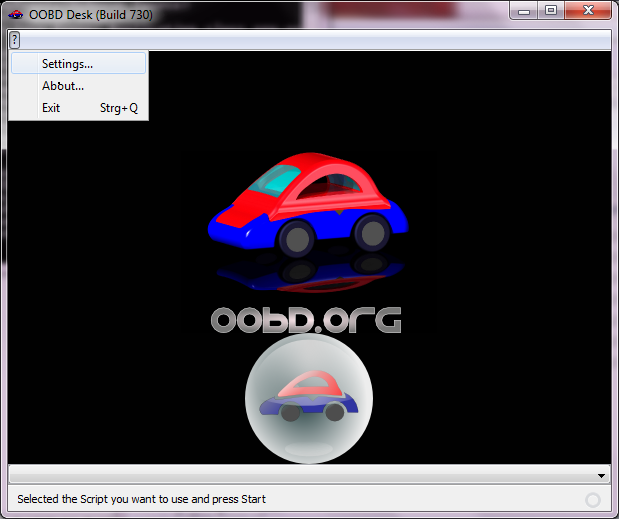Click the black background left of the bubble
The image size is (619, 519).
(120, 400)
